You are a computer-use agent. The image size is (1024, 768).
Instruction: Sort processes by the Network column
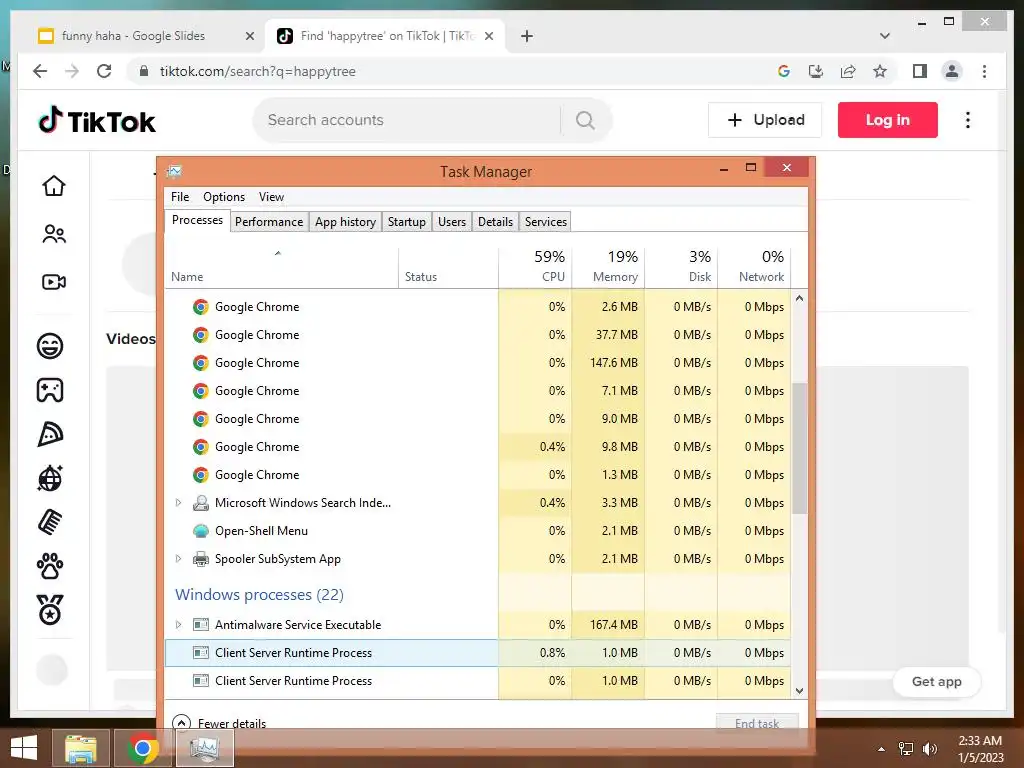(x=754, y=267)
